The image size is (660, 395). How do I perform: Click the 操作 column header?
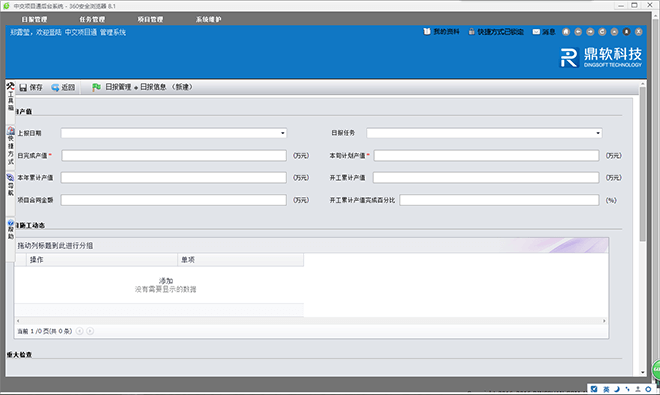102,260
